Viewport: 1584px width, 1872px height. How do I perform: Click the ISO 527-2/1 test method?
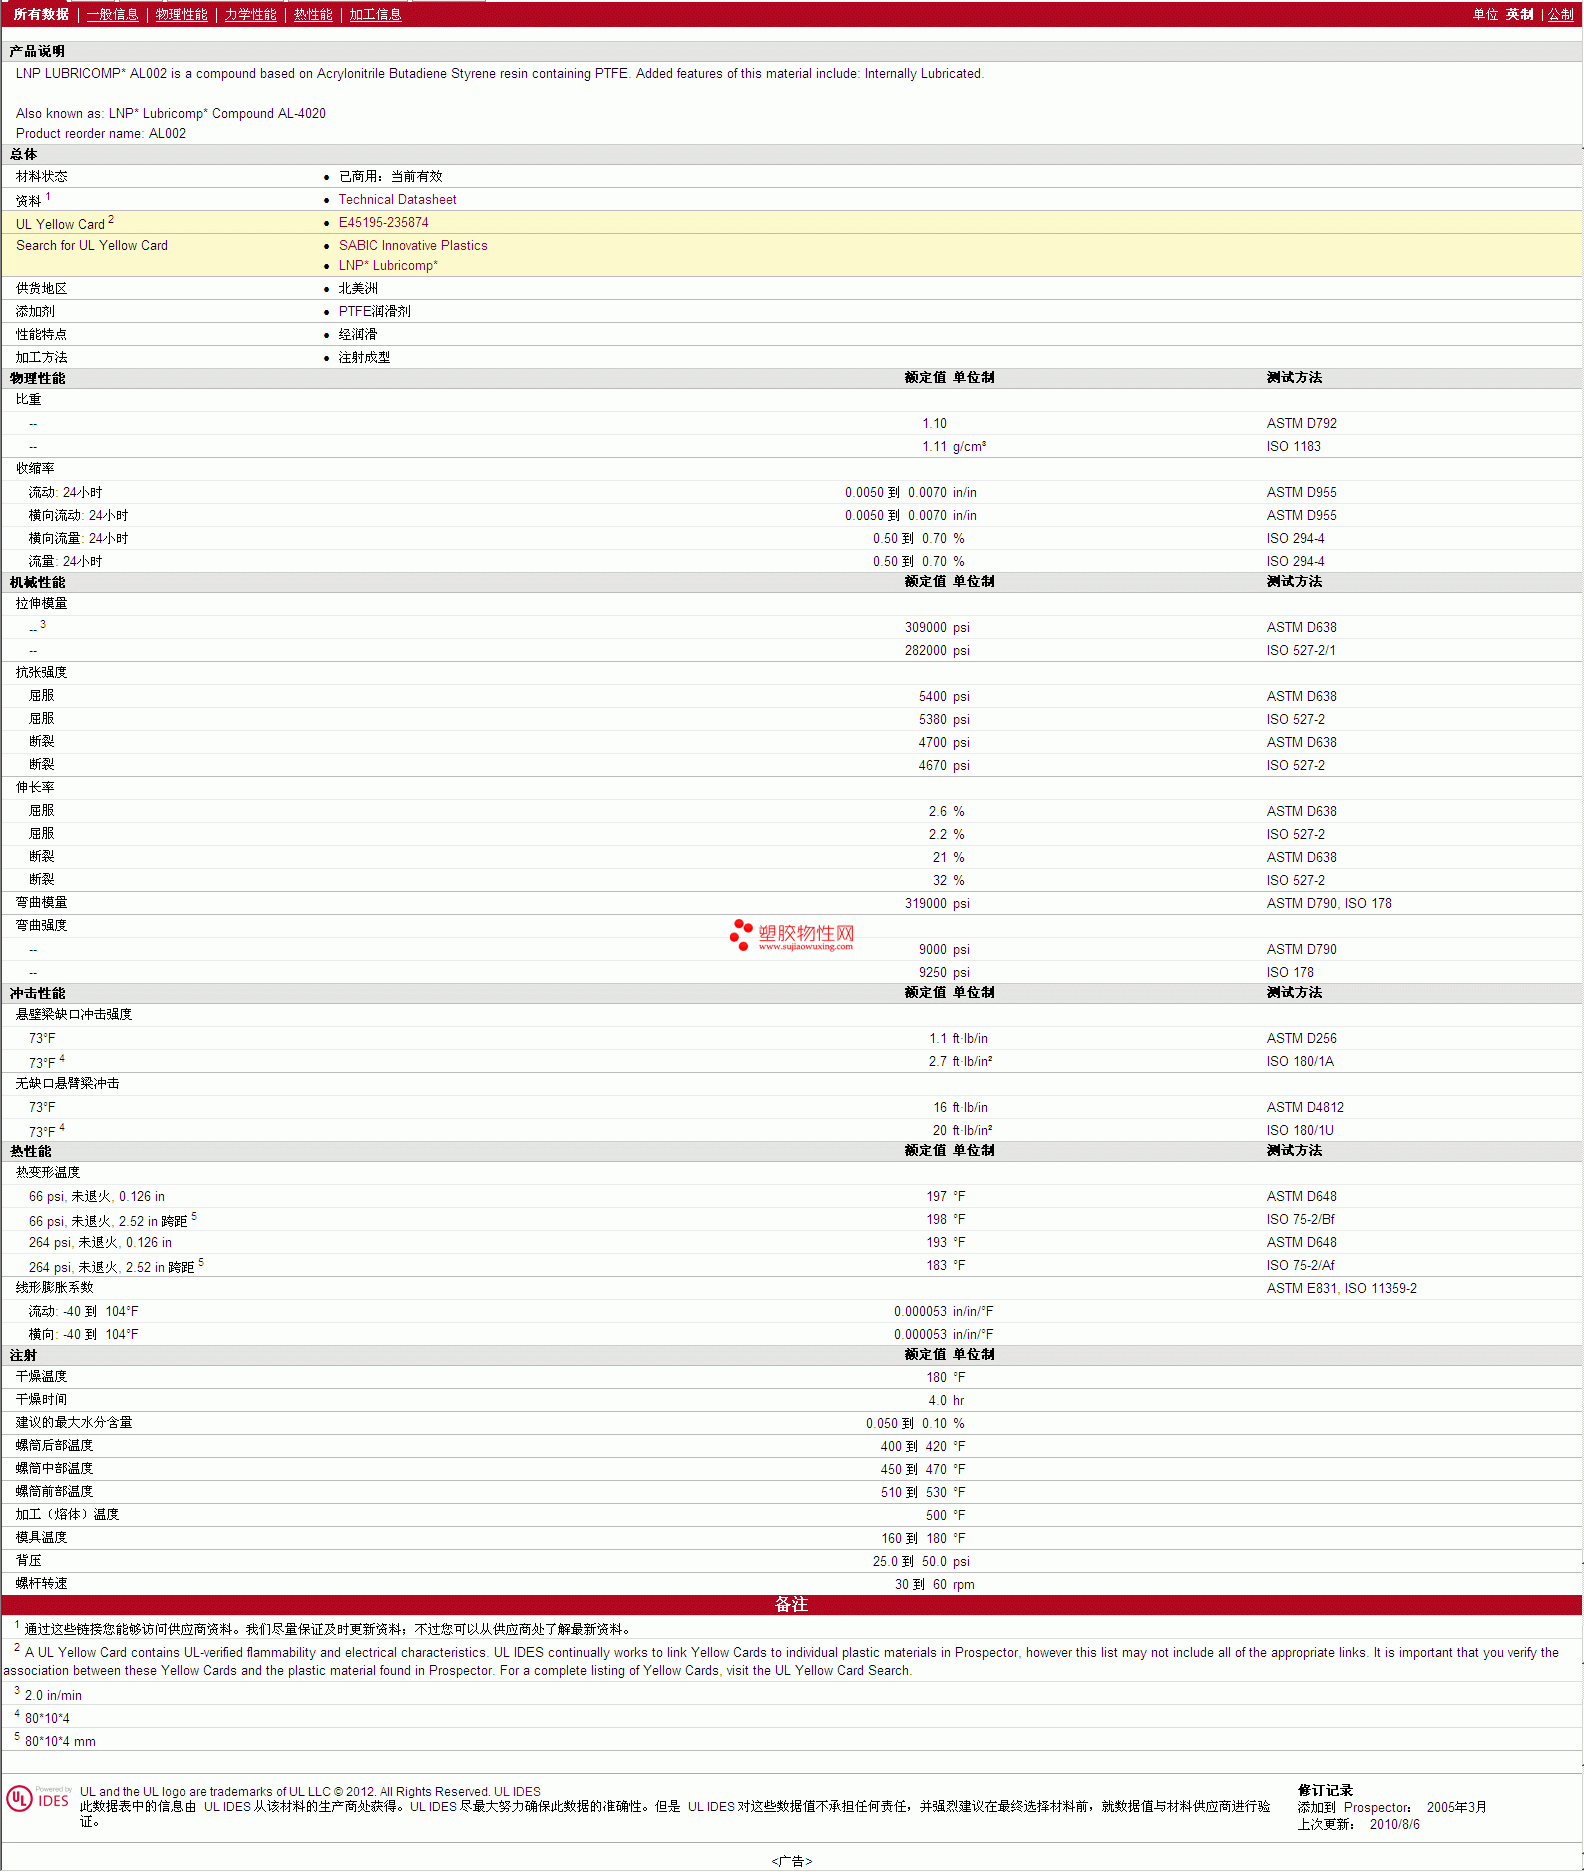tap(1300, 651)
